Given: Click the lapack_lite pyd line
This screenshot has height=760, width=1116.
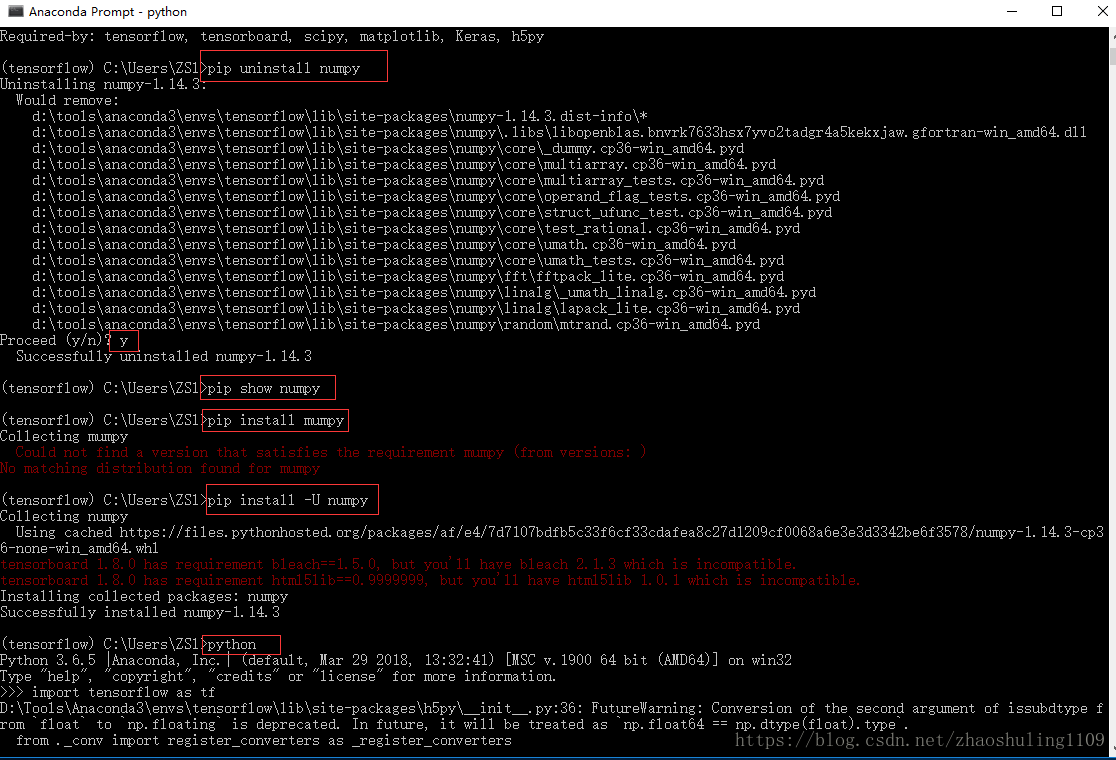Looking at the screenshot, I should [x=416, y=309].
